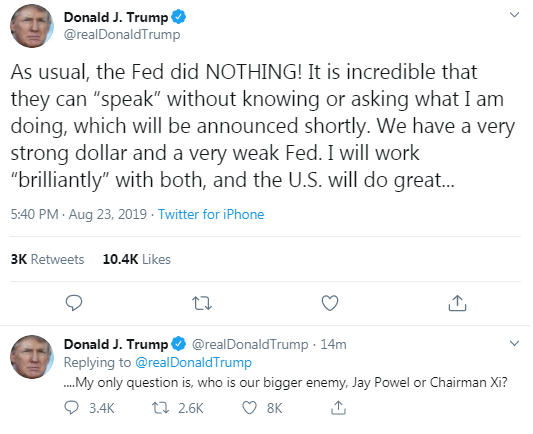533x434 pixels.
Task: Open main tweet options chevron menu
Action: pyautogui.click(x=514, y=15)
